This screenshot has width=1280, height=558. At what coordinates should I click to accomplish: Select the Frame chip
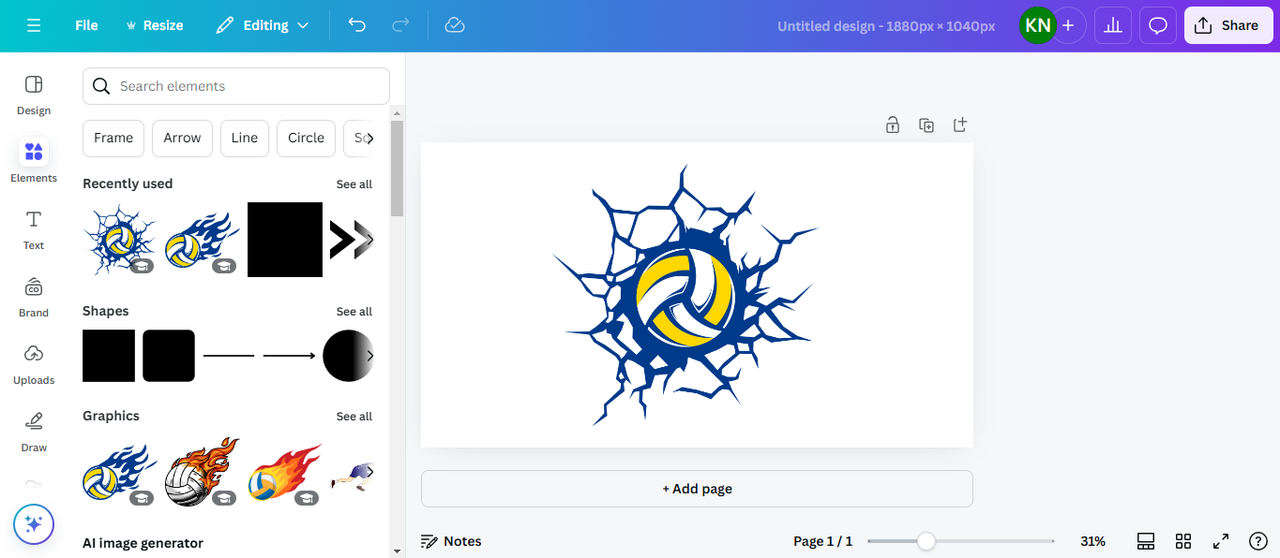(x=114, y=138)
